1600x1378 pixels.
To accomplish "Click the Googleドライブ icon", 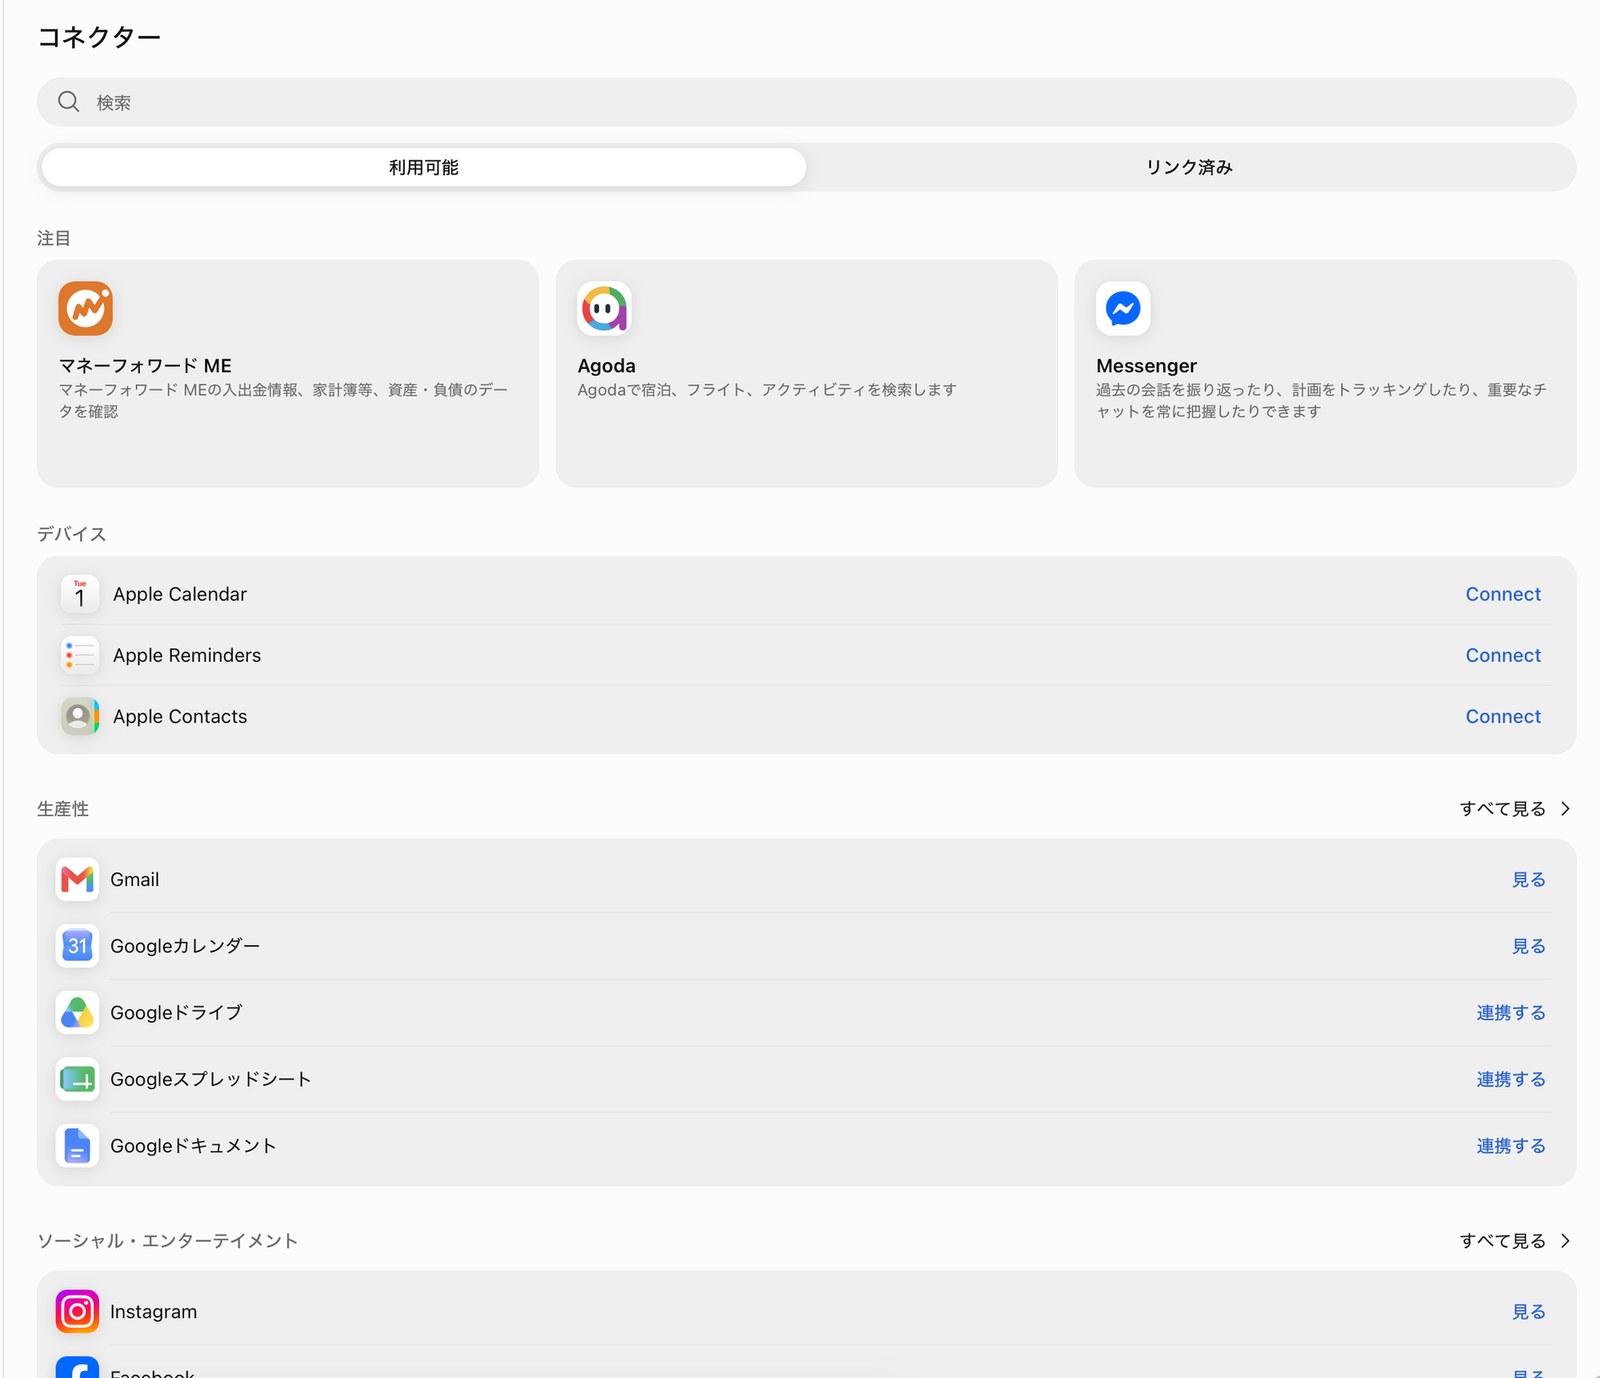I will click(77, 1012).
